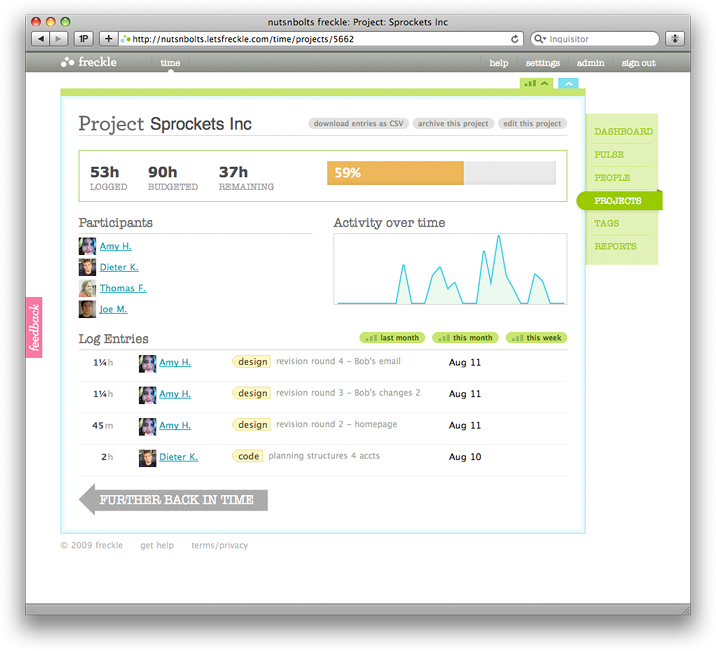Screen dimensions: 716x651
Task: Go to Tags in the sidebar
Action: [x=606, y=223]
